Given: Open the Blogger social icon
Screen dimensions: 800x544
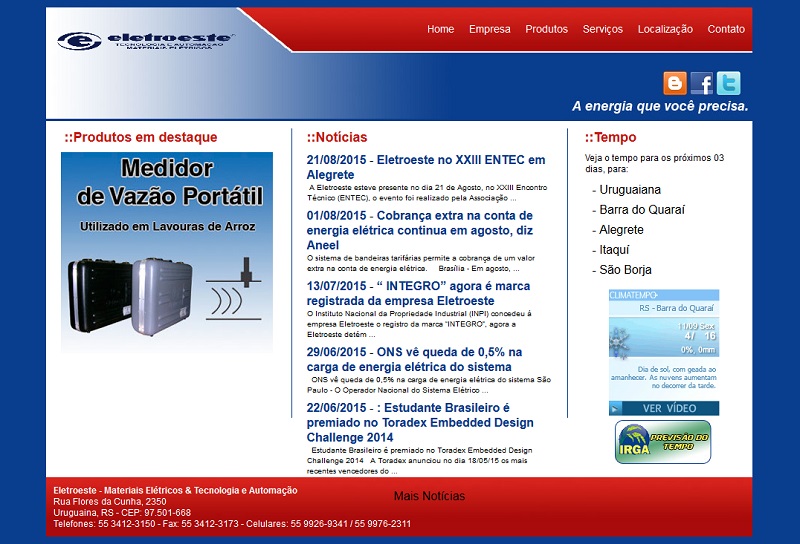Looking at the screenshot, I should pyautogui.click(x=675, y=83).
